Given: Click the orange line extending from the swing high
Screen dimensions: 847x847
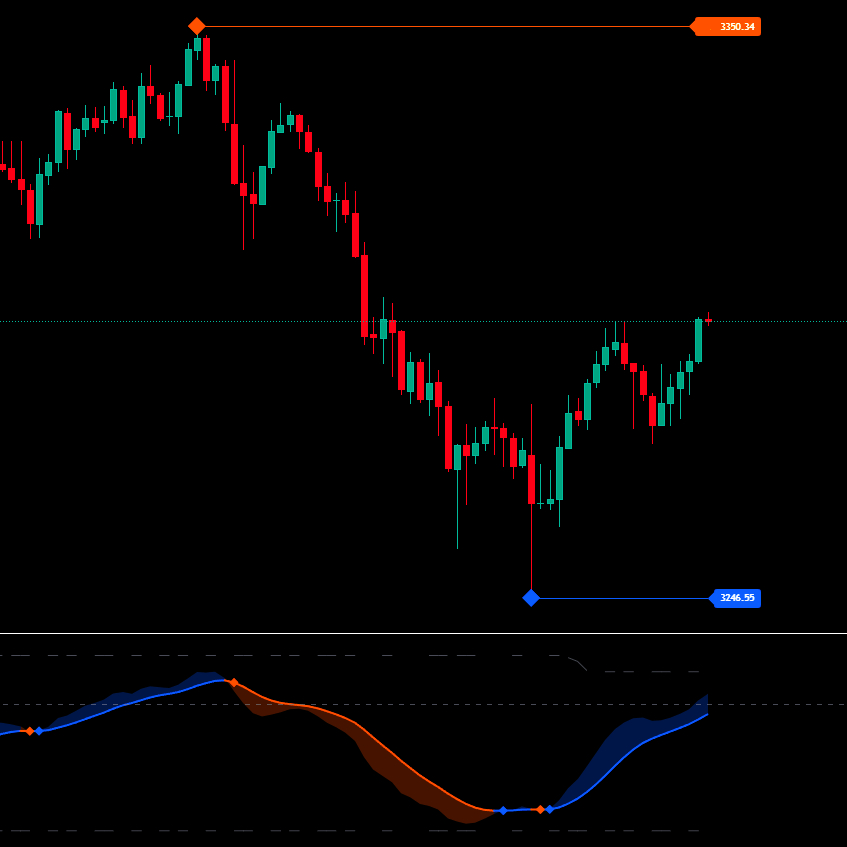Looking at the screenshot, I should pos(450,26).
